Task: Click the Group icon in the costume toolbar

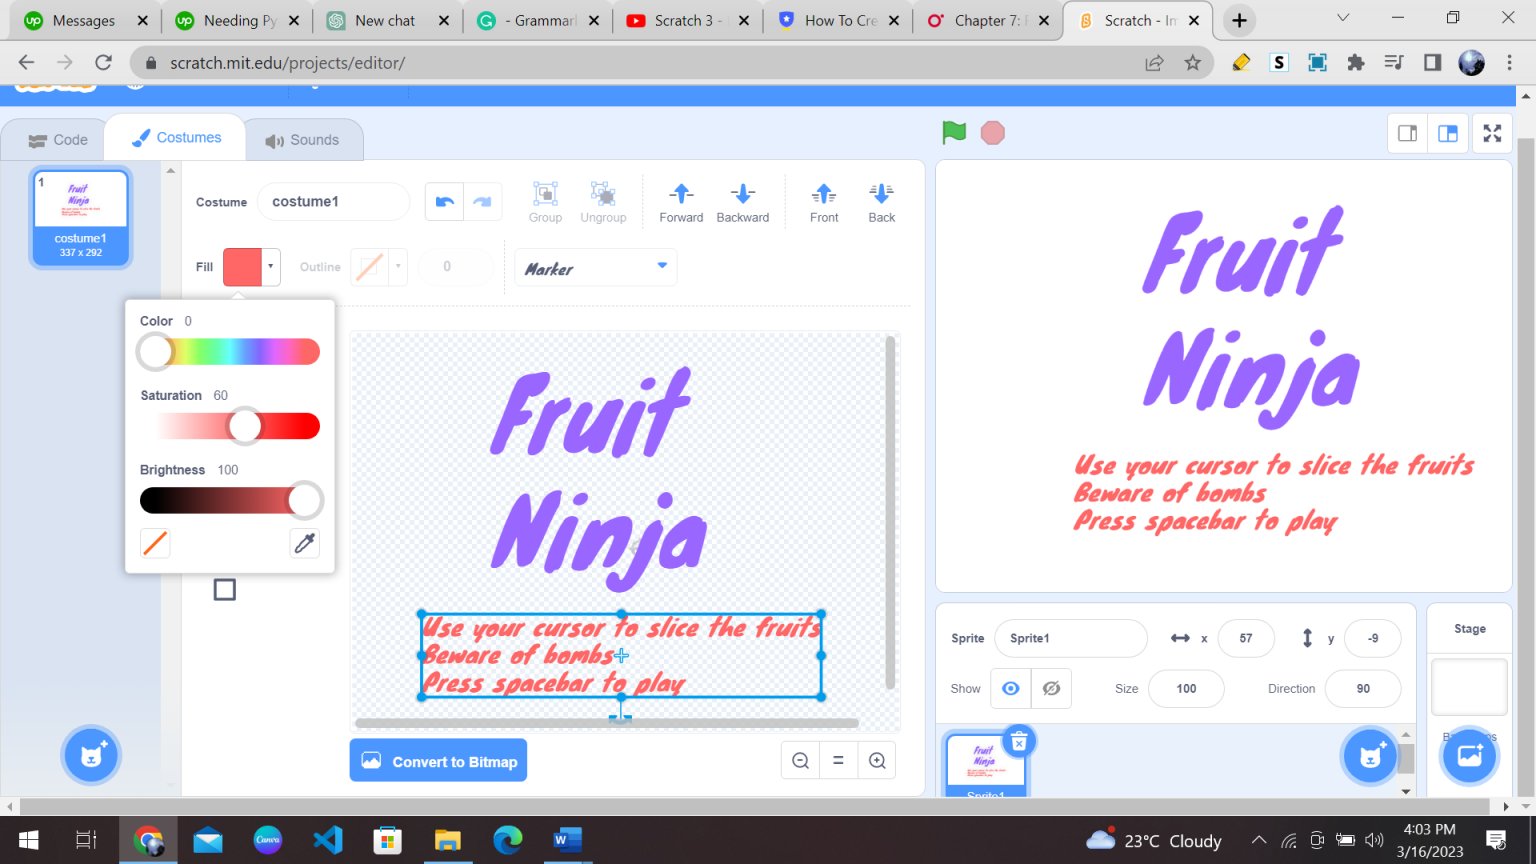Action: [x=545, y=200]
